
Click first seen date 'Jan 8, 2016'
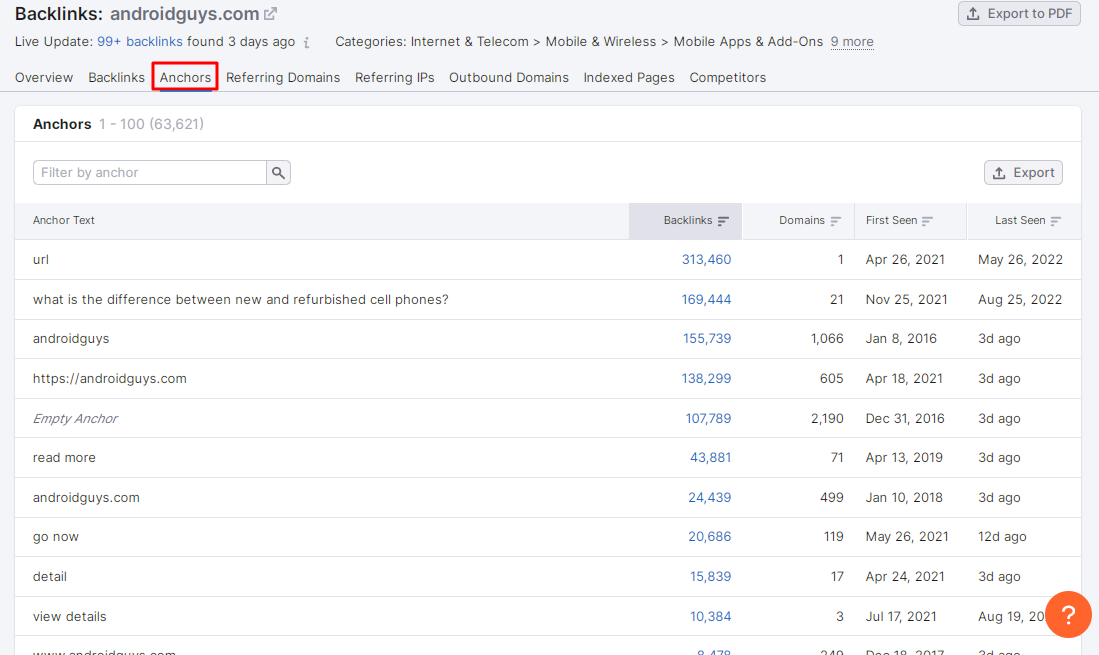[x=901, y=339]
